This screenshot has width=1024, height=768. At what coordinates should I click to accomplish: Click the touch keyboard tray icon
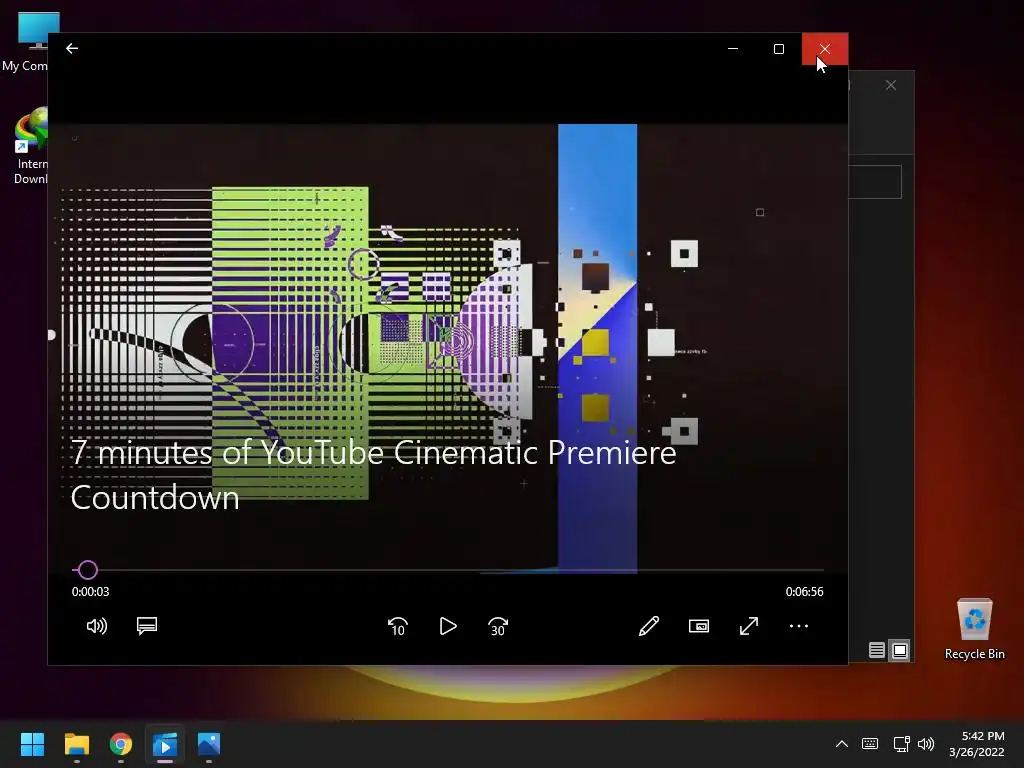(x=870, y=744)
